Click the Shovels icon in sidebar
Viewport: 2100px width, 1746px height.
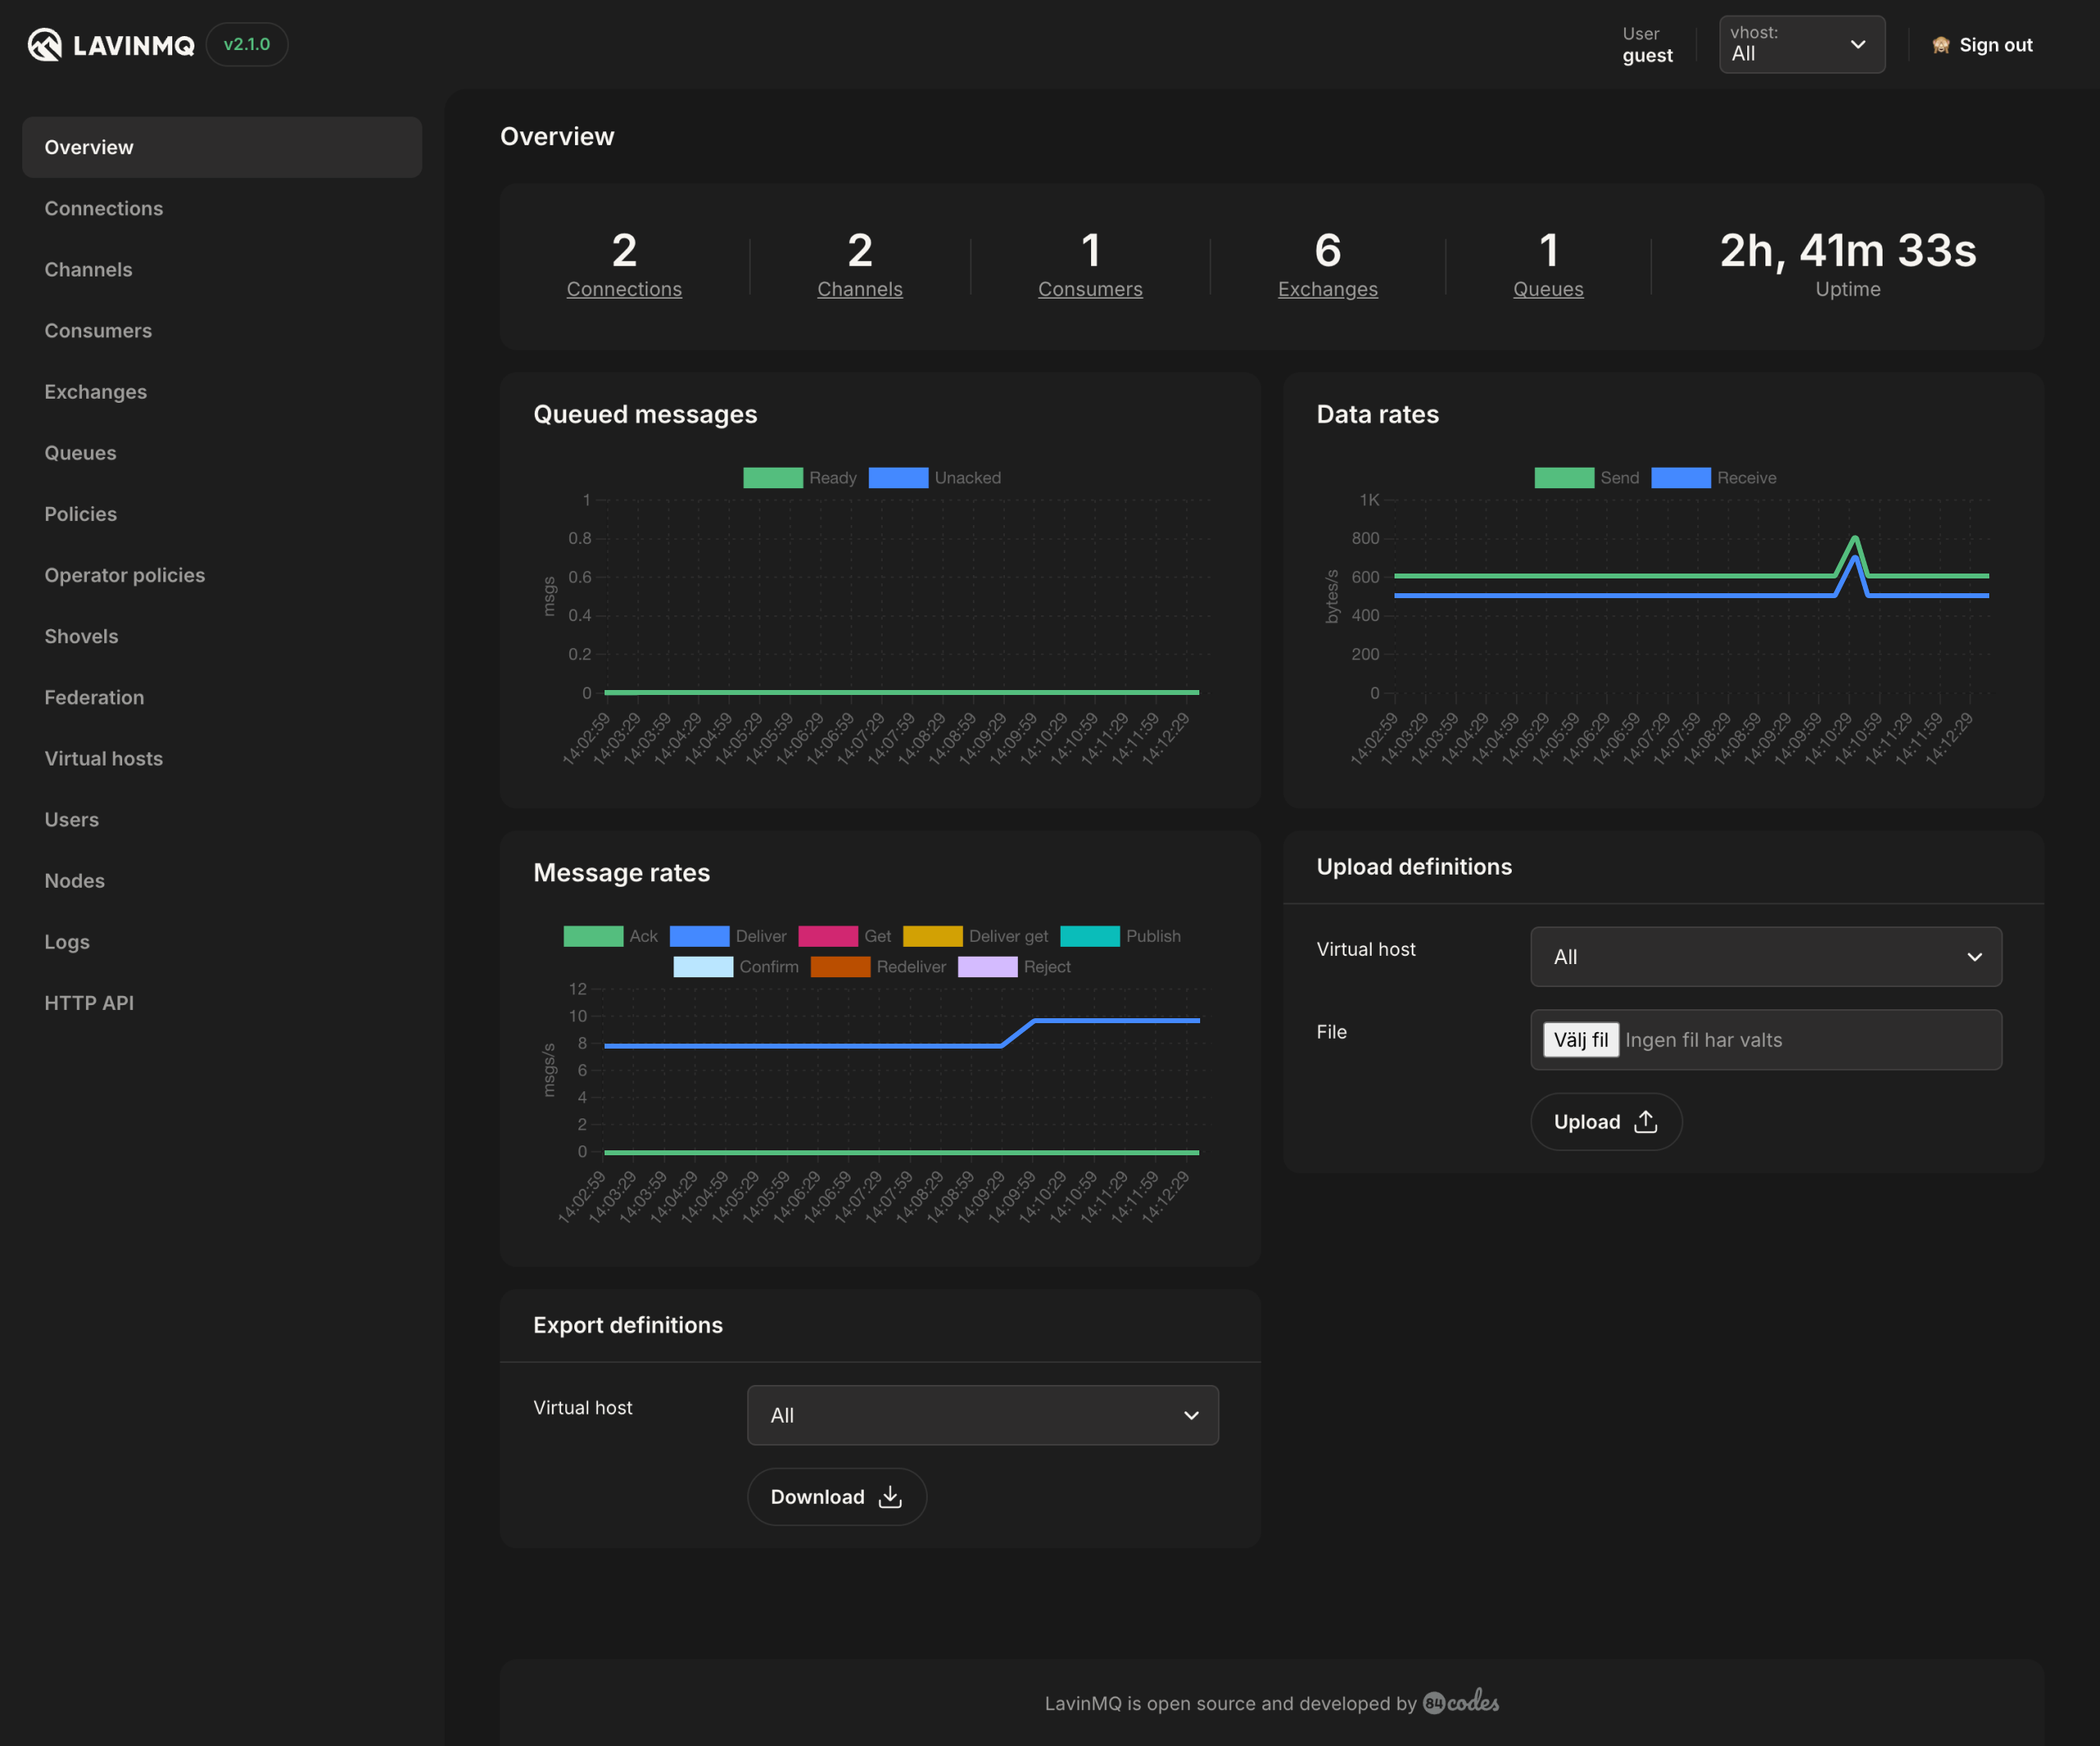pyautogui.click(x=82, y=635)
